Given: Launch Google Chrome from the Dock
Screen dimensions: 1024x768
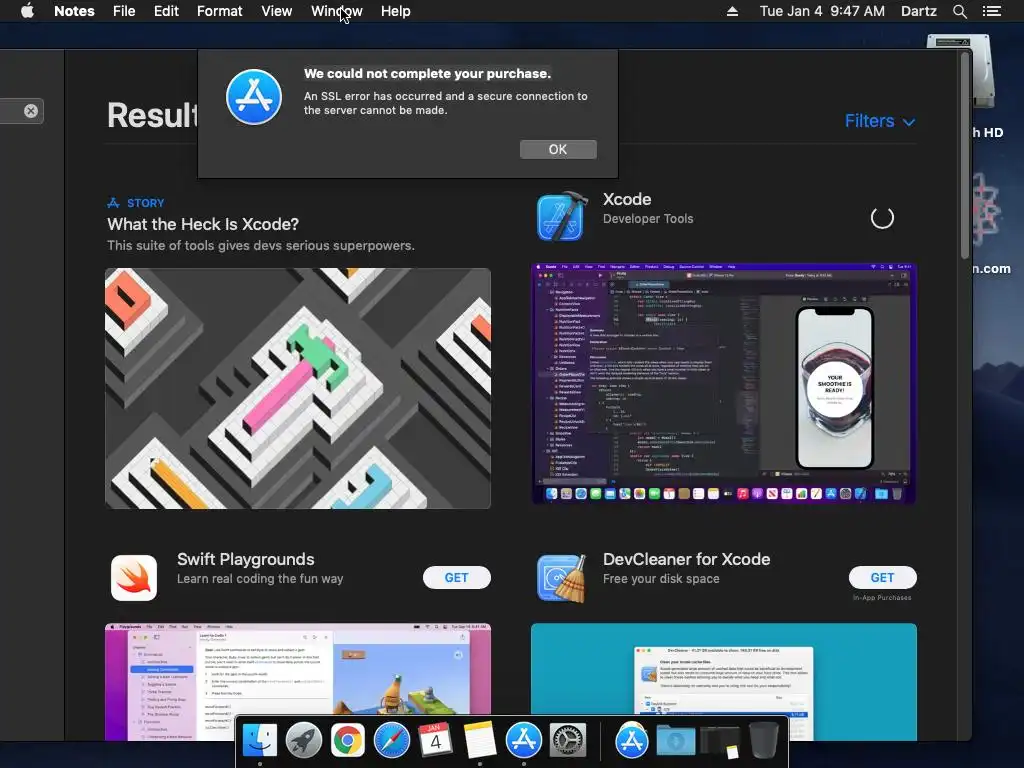Looking at the screenshot, I should (347, 740).
